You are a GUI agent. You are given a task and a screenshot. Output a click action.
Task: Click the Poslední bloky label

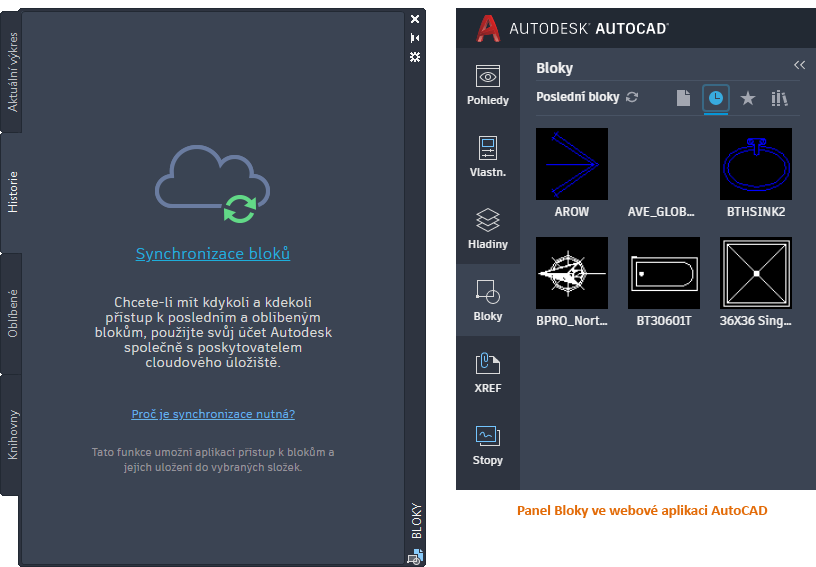point(578,97)
